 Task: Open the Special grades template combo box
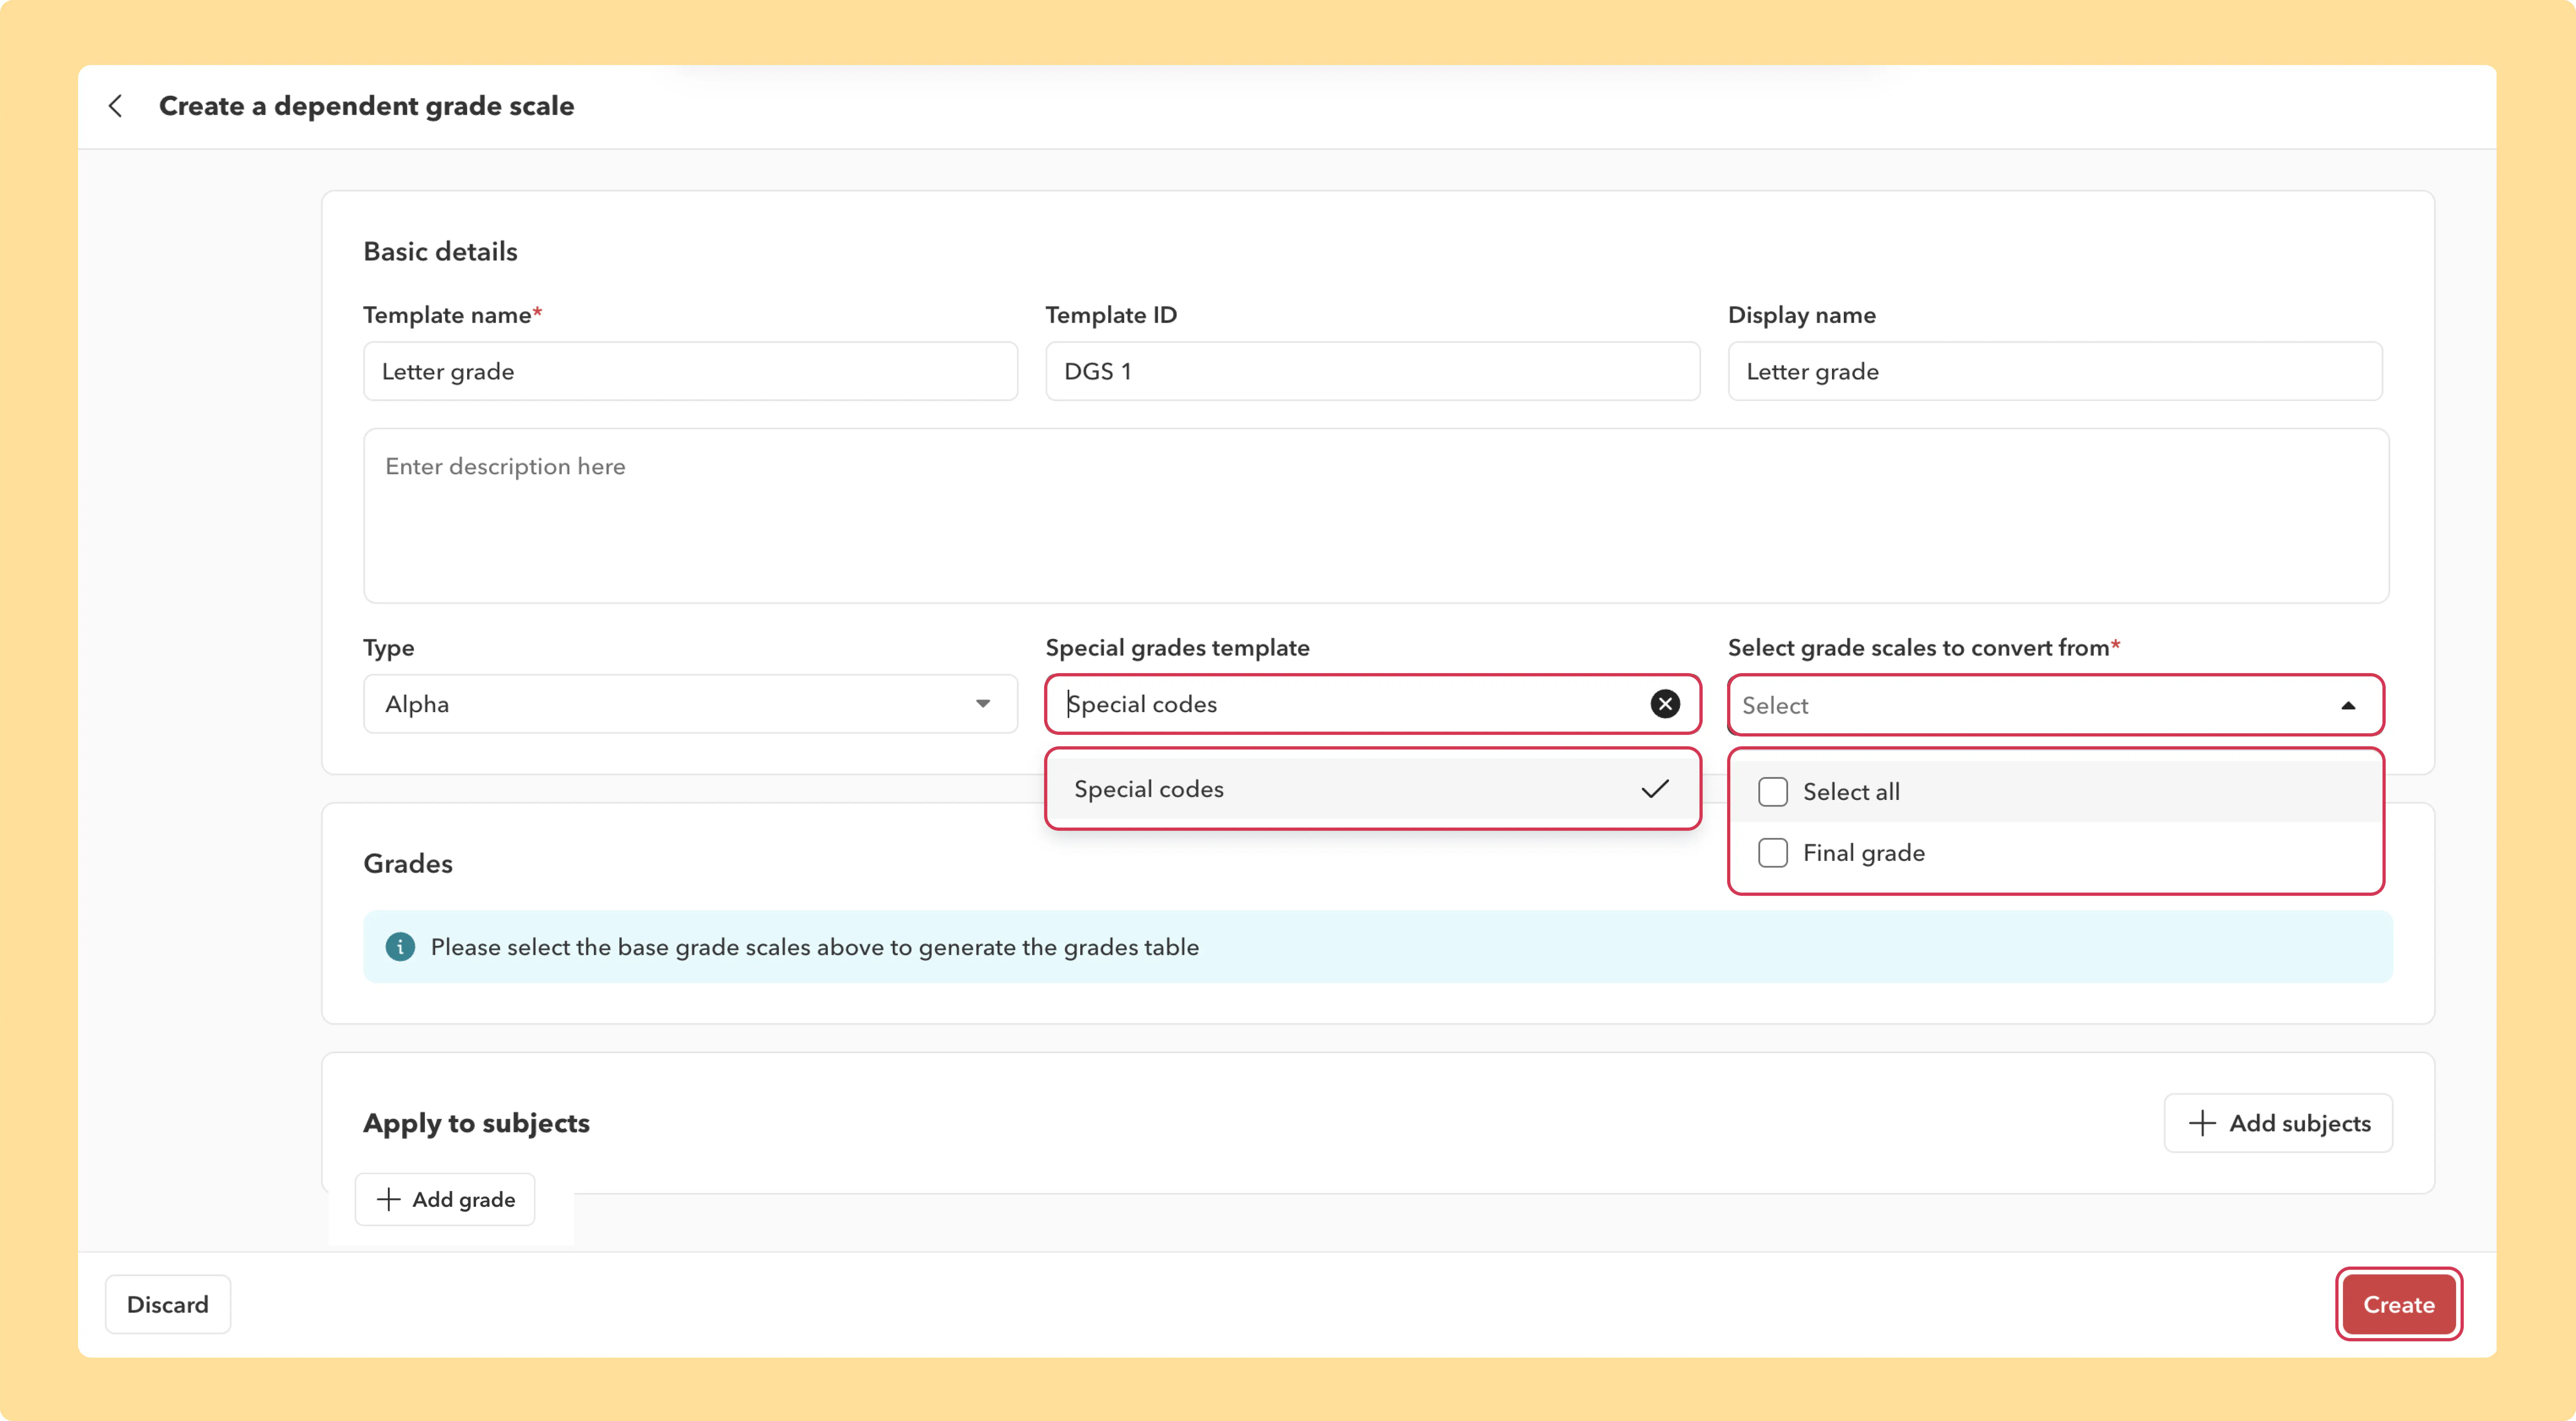[x=1372, y=704]
